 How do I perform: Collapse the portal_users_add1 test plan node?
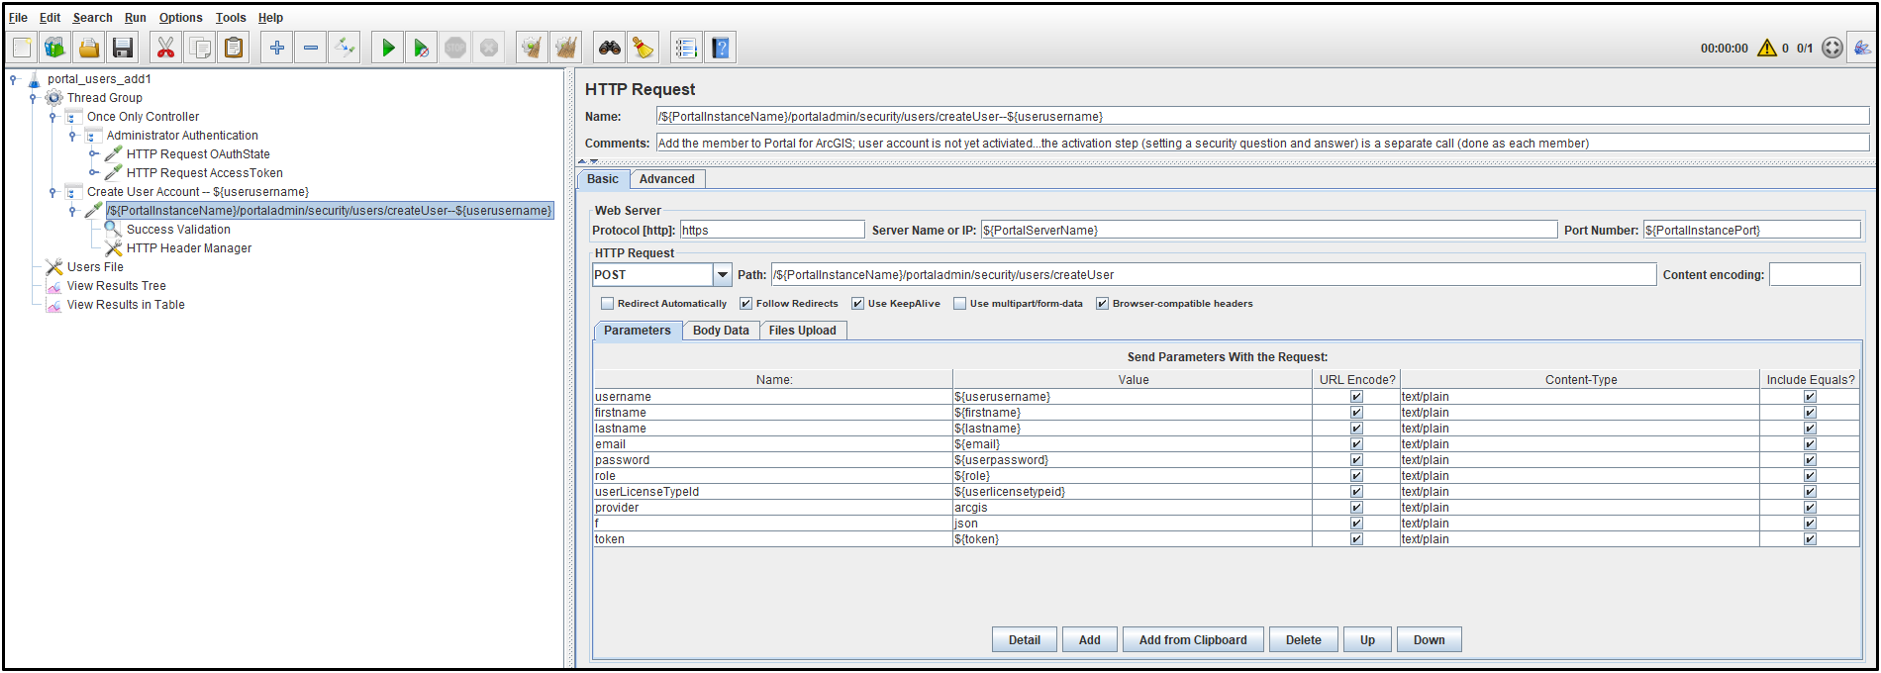(13, 79)
